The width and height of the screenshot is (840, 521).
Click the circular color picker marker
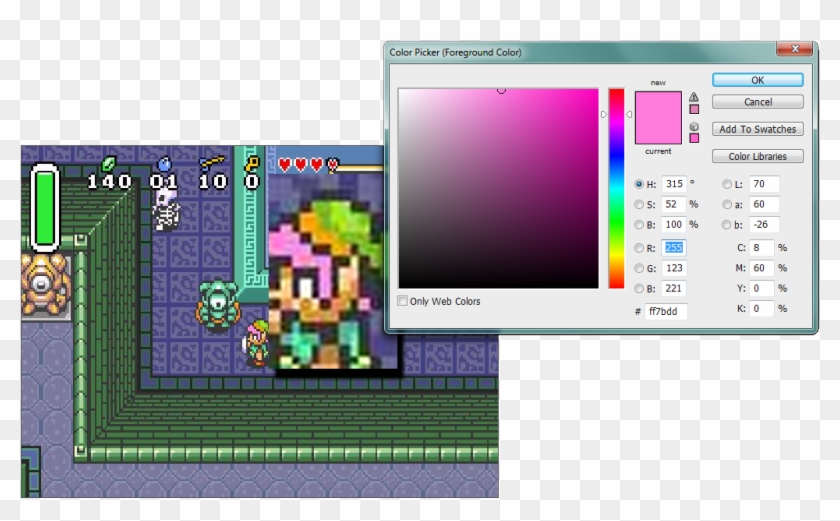(x=501, y=90)
